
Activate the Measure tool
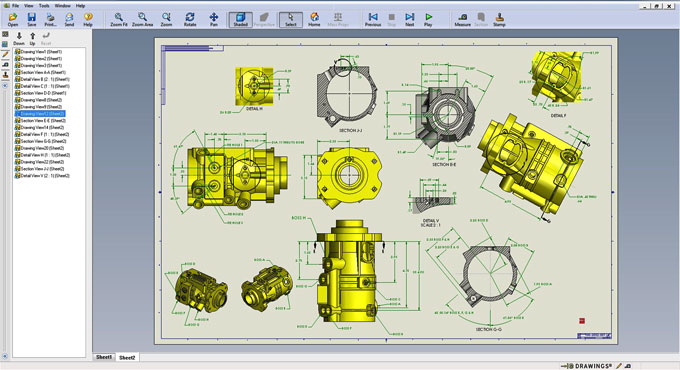coord(462,20)
